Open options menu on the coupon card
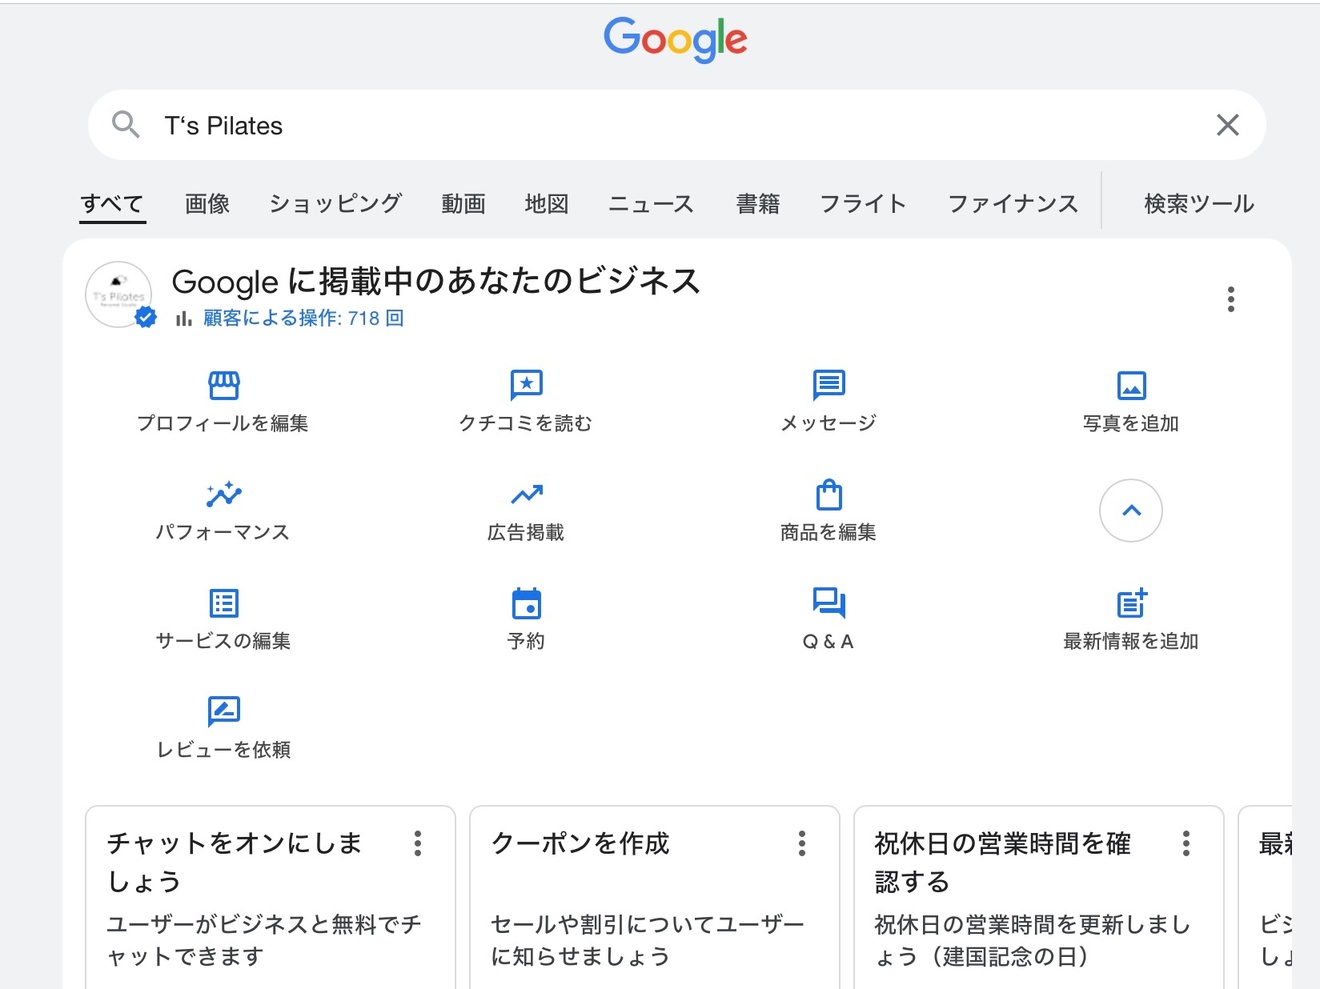The image size is (1320, 989). (802, 843)
